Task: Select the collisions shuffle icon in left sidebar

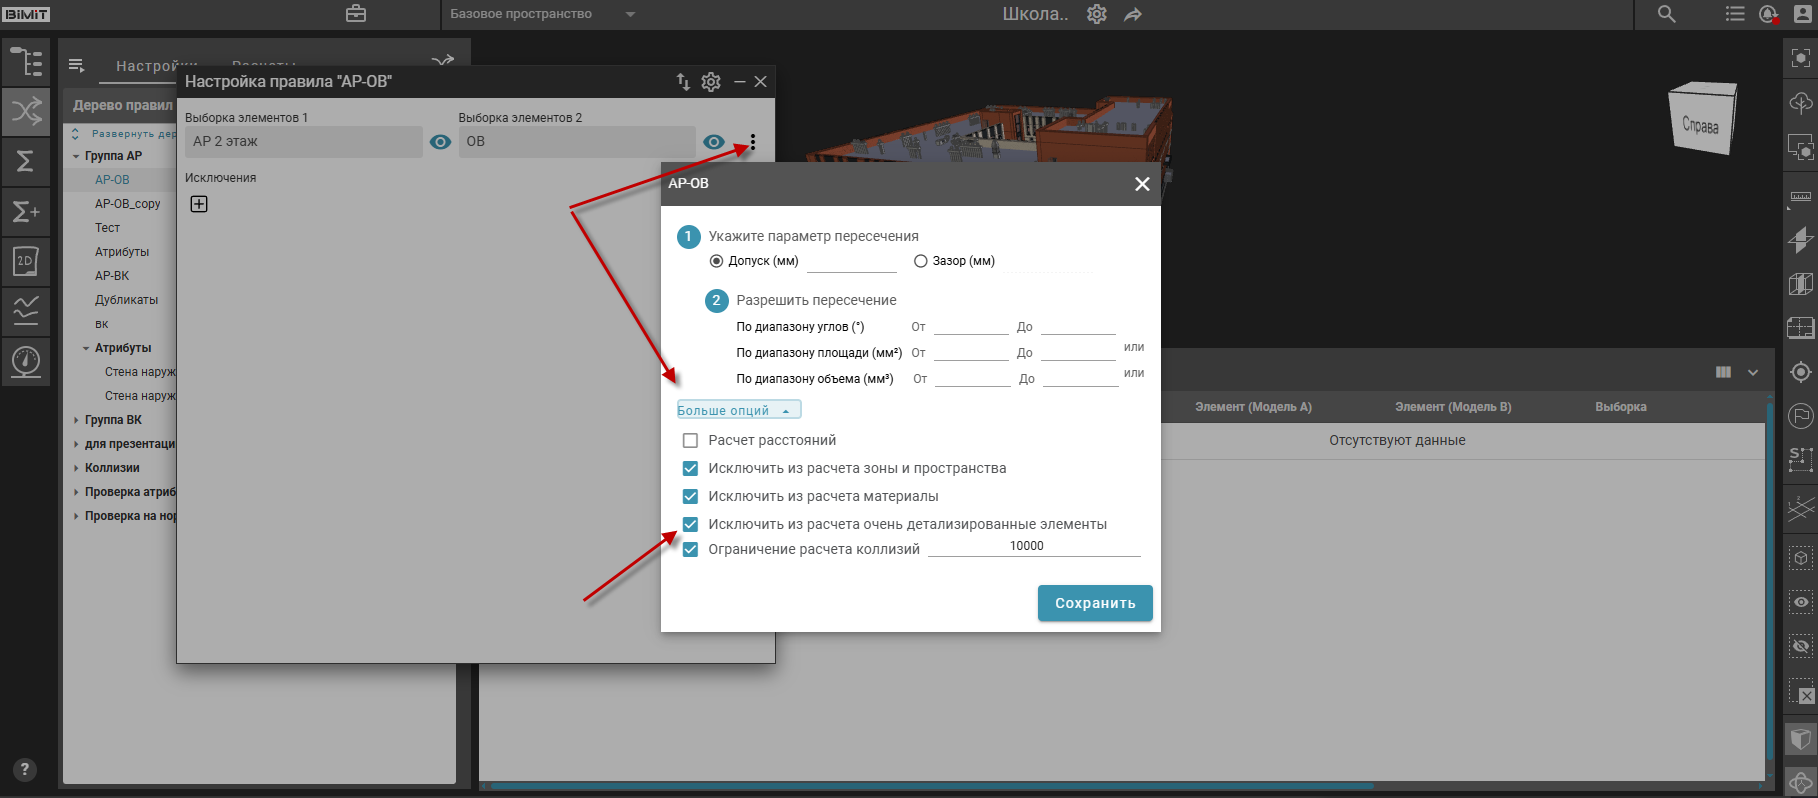Action: (26, 111)
